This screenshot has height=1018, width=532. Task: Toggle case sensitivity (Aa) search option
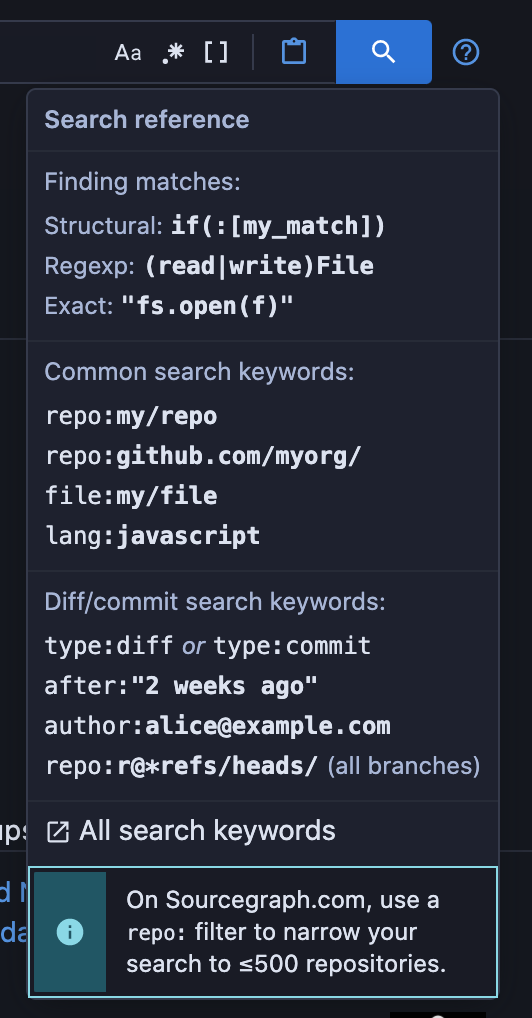coord(128,53)
